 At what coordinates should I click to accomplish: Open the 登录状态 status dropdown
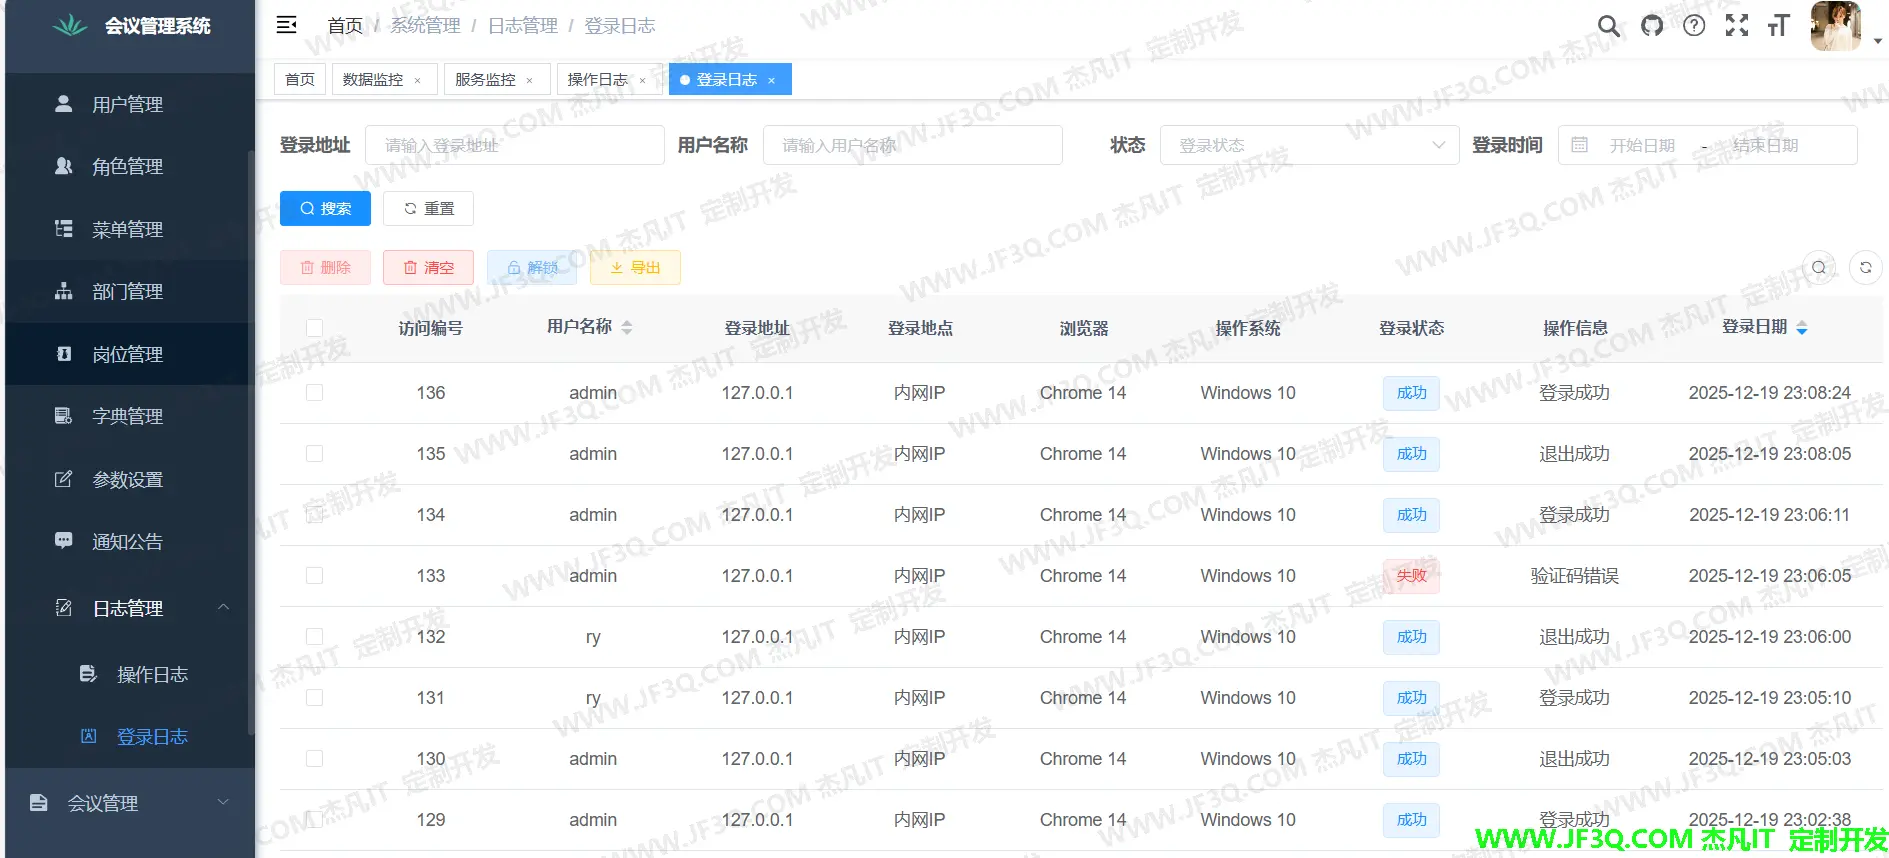pos(1309,145)
